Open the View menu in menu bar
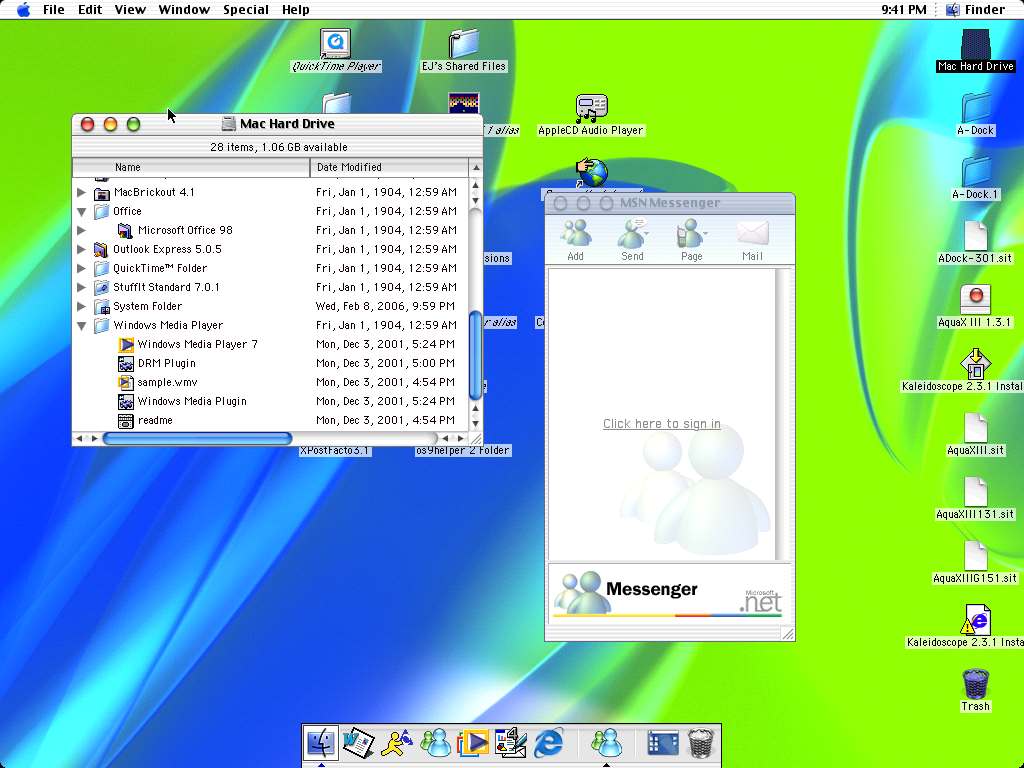Image resolution: width=1024 pixels, height=768 pixels. click(x=130, y=10)
